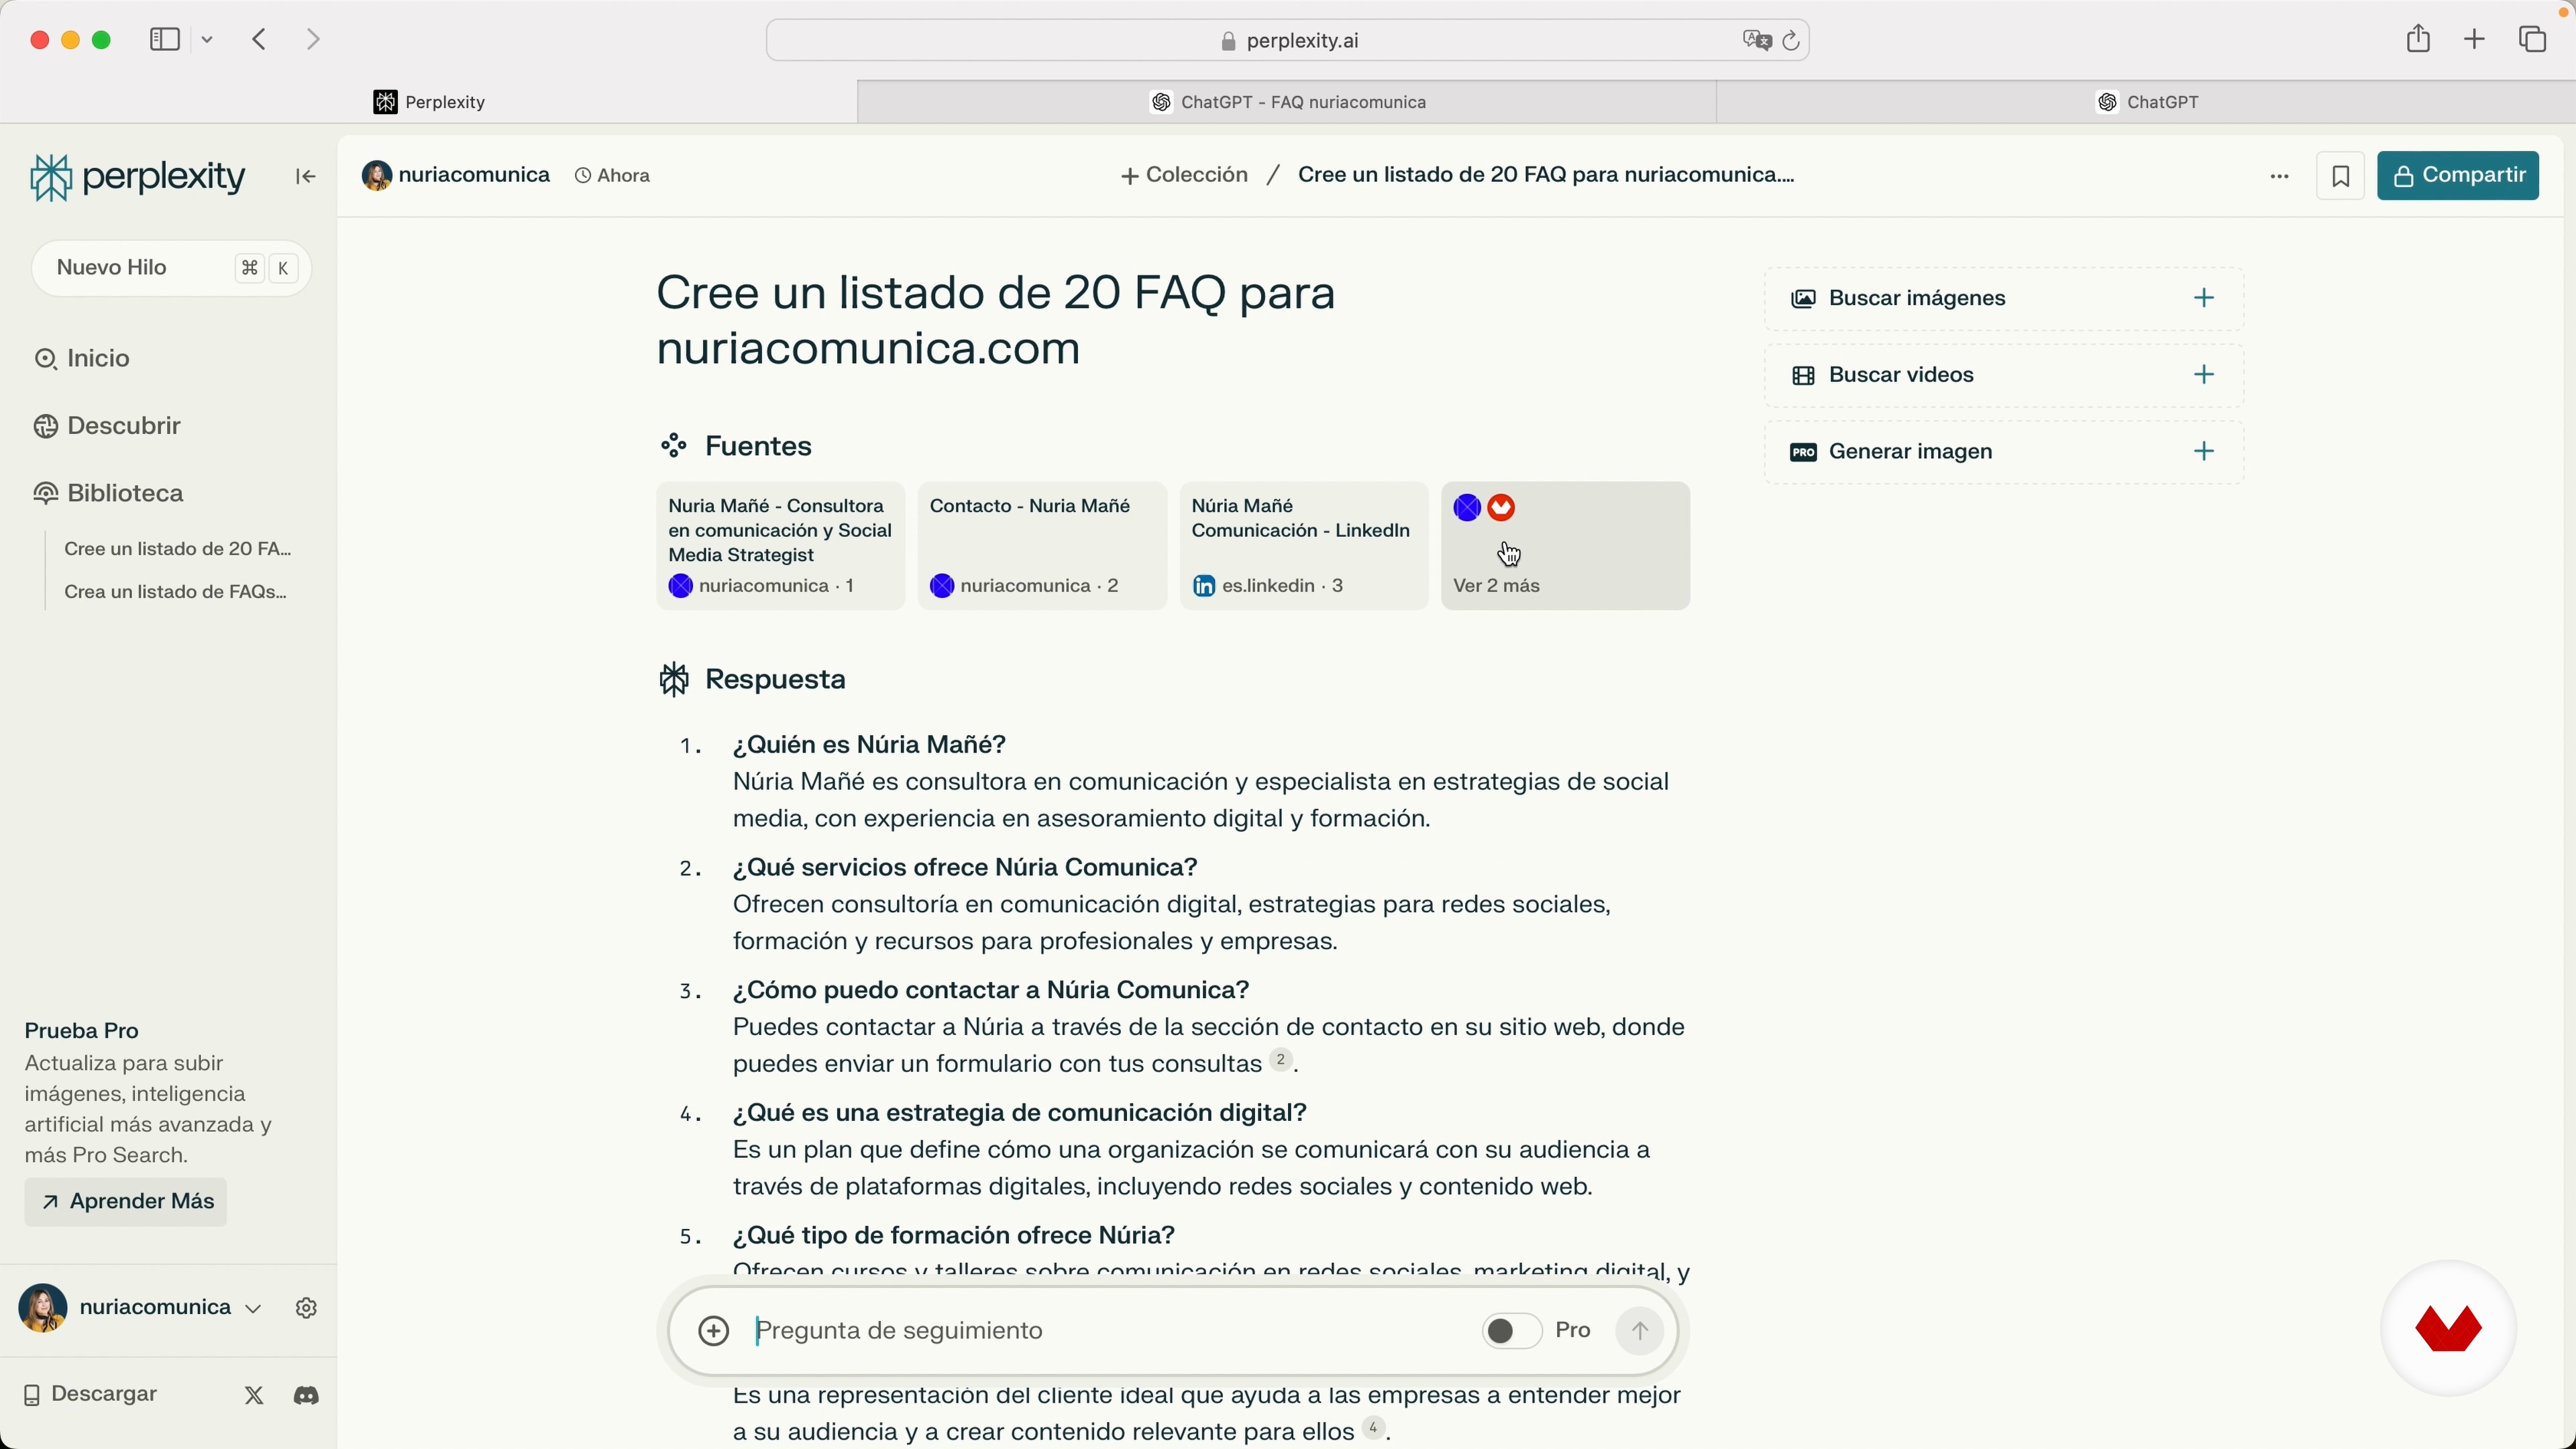
Task: Click Aprender Más about Pro
Action: pyautogui.click(x=126, y=1202)
